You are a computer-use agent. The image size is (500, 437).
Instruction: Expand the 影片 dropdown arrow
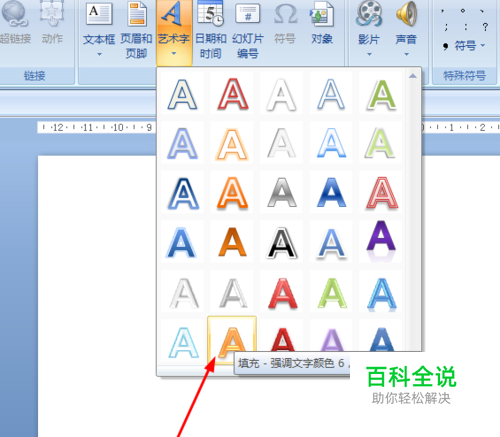[x=369, y=54]
